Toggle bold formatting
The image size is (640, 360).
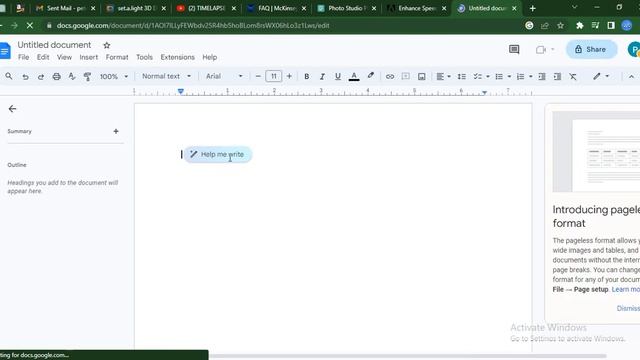307,76
